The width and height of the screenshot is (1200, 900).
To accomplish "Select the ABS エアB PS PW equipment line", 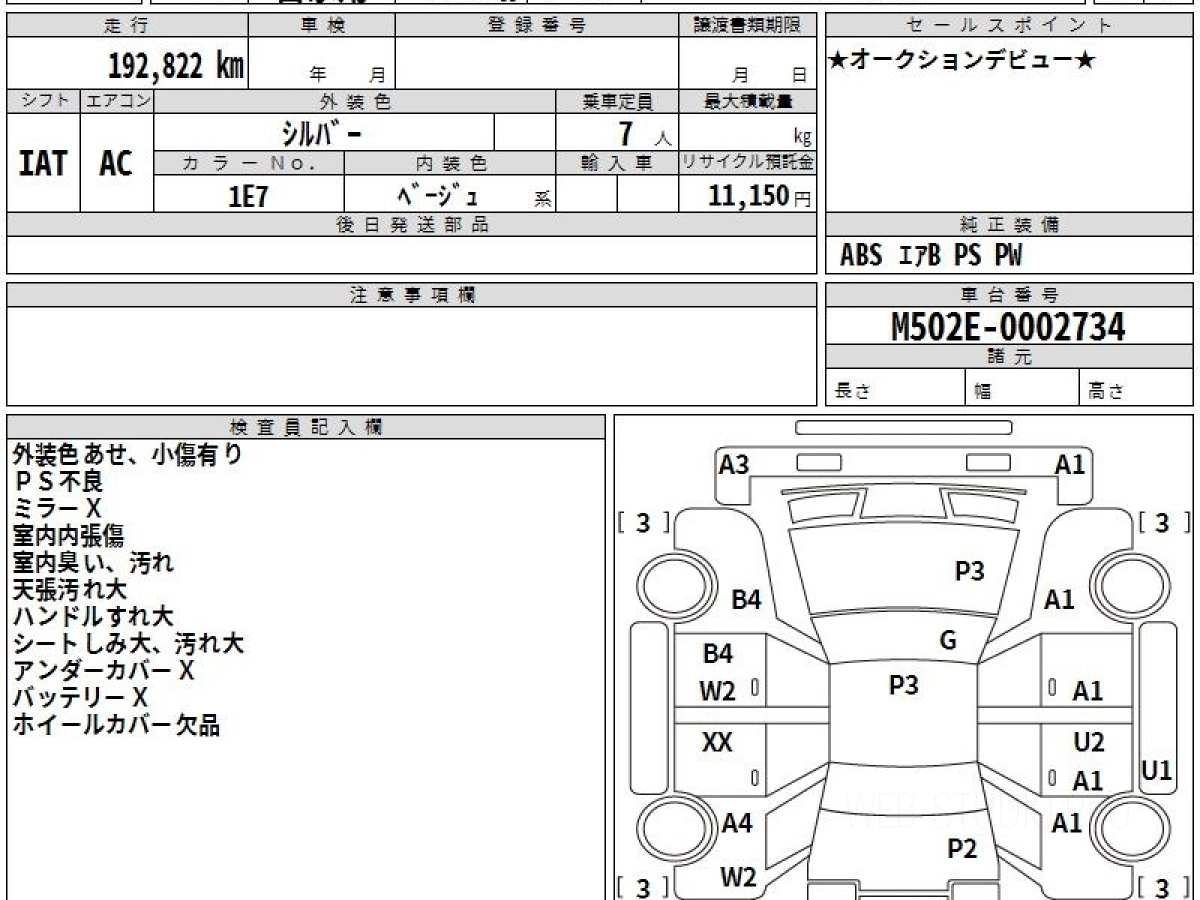I will (930, 257).
